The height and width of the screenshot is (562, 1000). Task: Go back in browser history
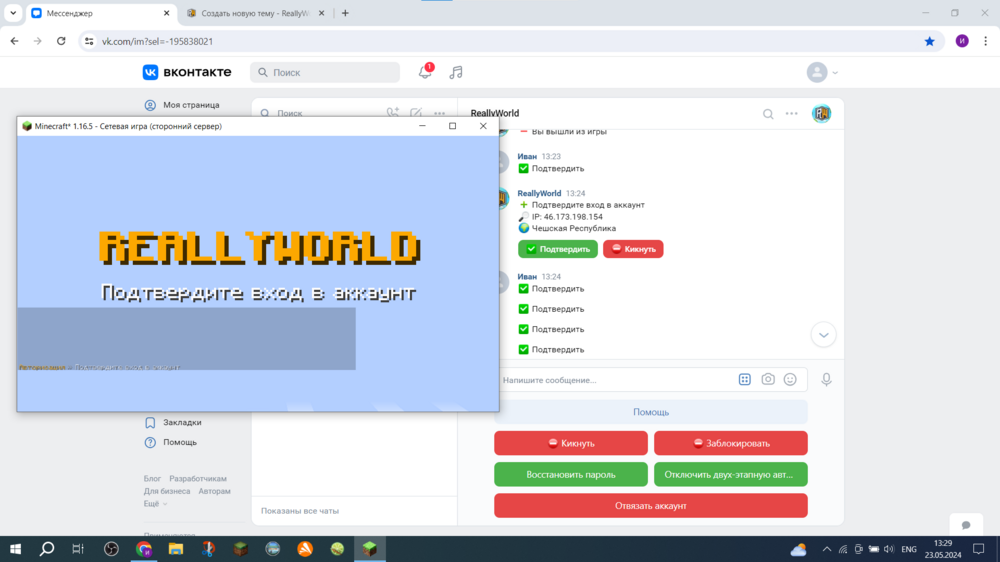point(15,41)
